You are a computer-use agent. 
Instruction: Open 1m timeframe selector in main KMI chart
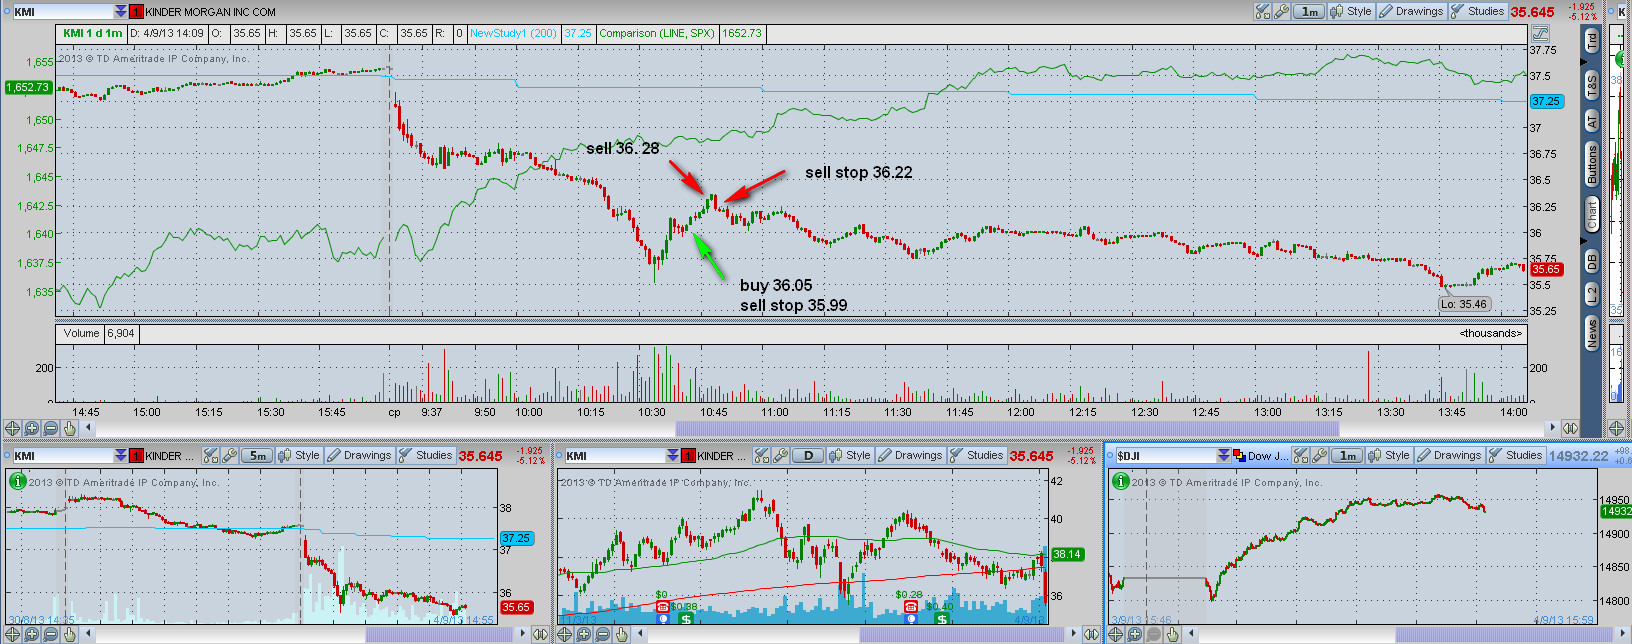click(1309, 11)
